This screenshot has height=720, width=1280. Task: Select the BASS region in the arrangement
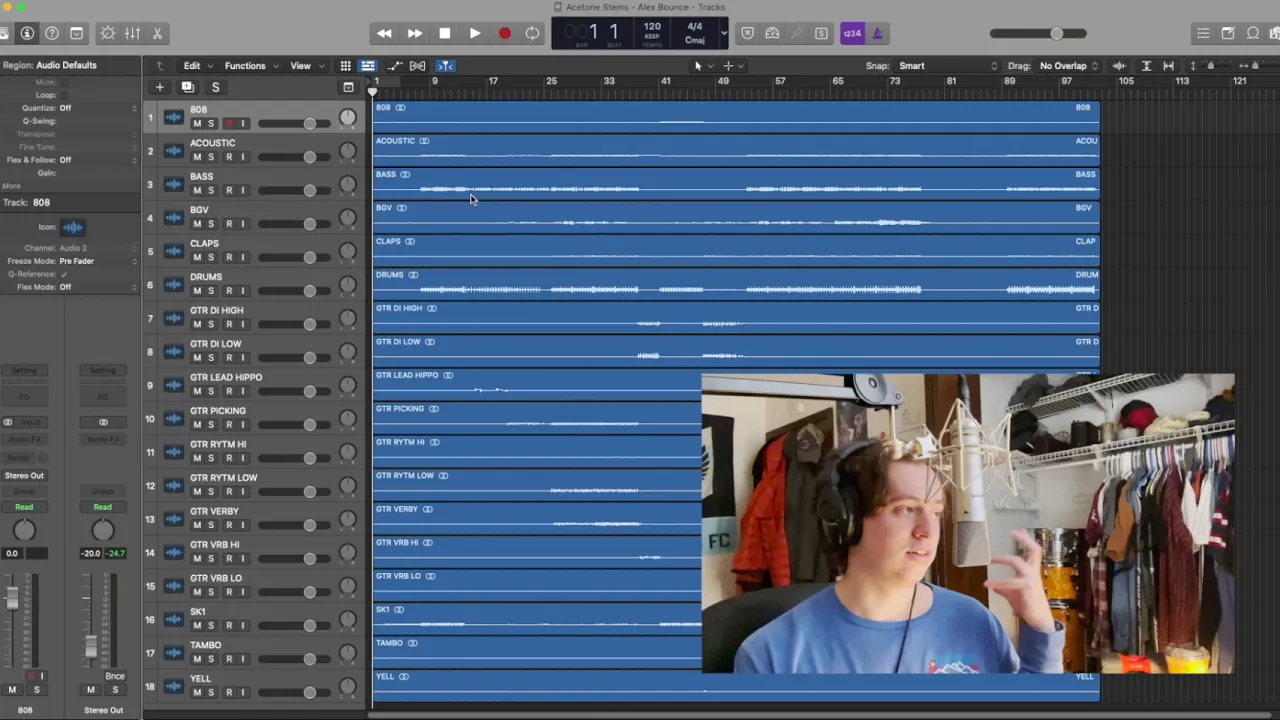pyautogui.click(x=736, y=184)
